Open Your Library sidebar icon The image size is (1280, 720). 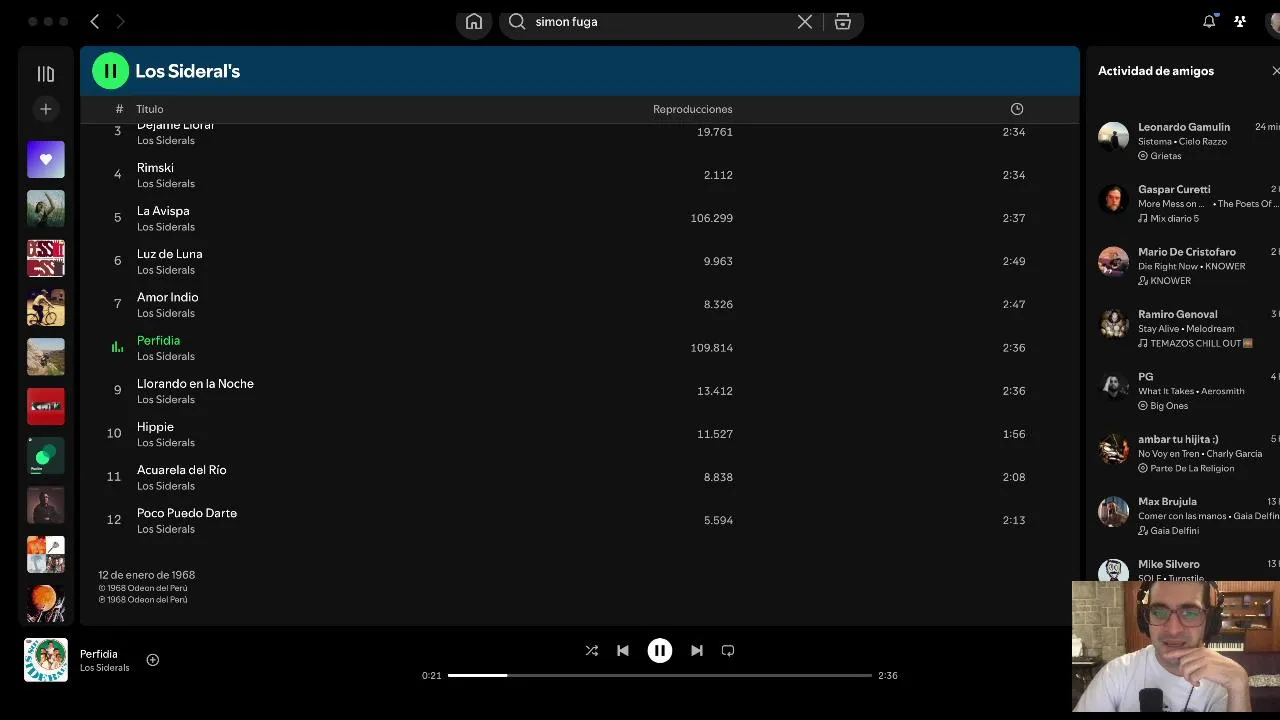[45, 74]
